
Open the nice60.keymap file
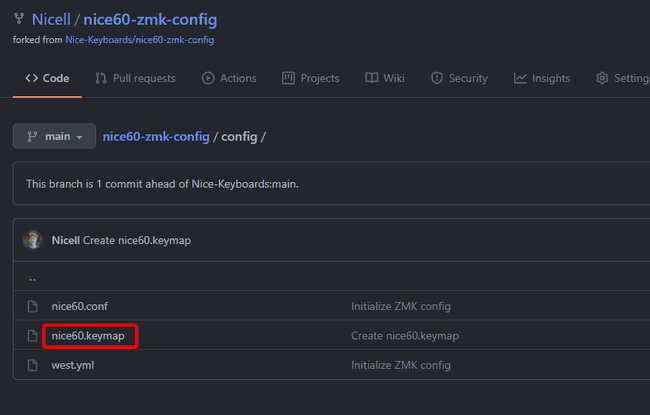point(88,336)
